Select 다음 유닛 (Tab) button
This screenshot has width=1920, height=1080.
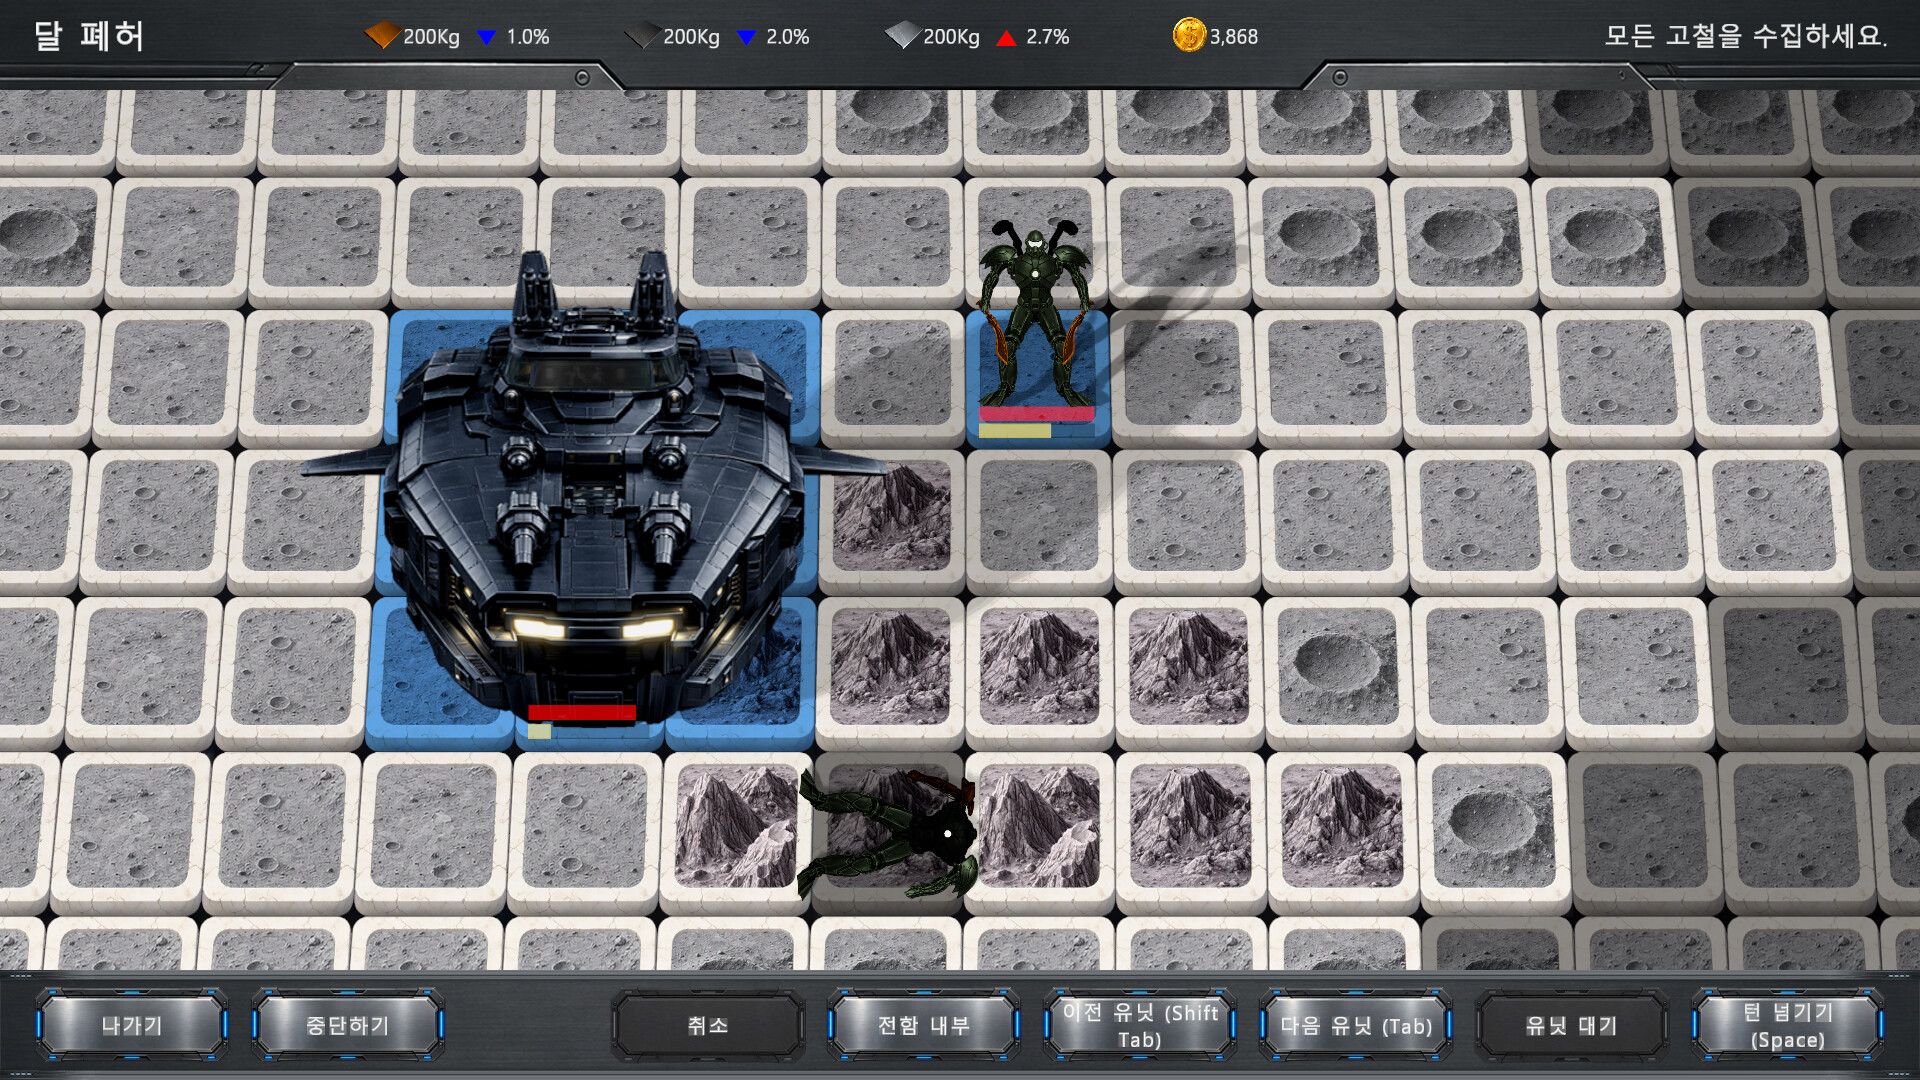(1356, 1025)
